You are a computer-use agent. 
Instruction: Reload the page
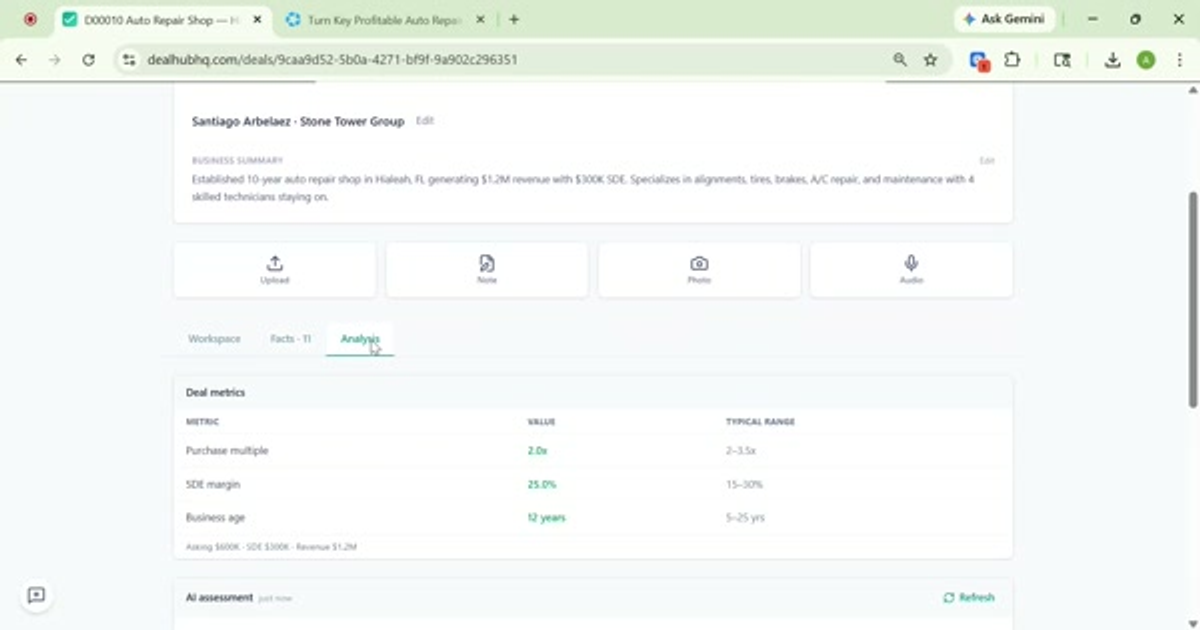pos(88,60)
